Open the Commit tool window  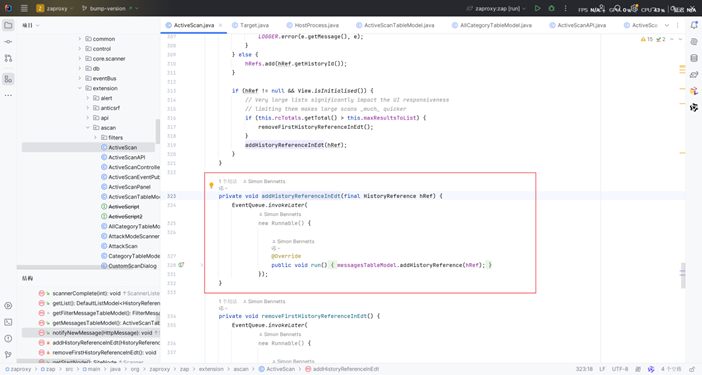coord(8,42)
